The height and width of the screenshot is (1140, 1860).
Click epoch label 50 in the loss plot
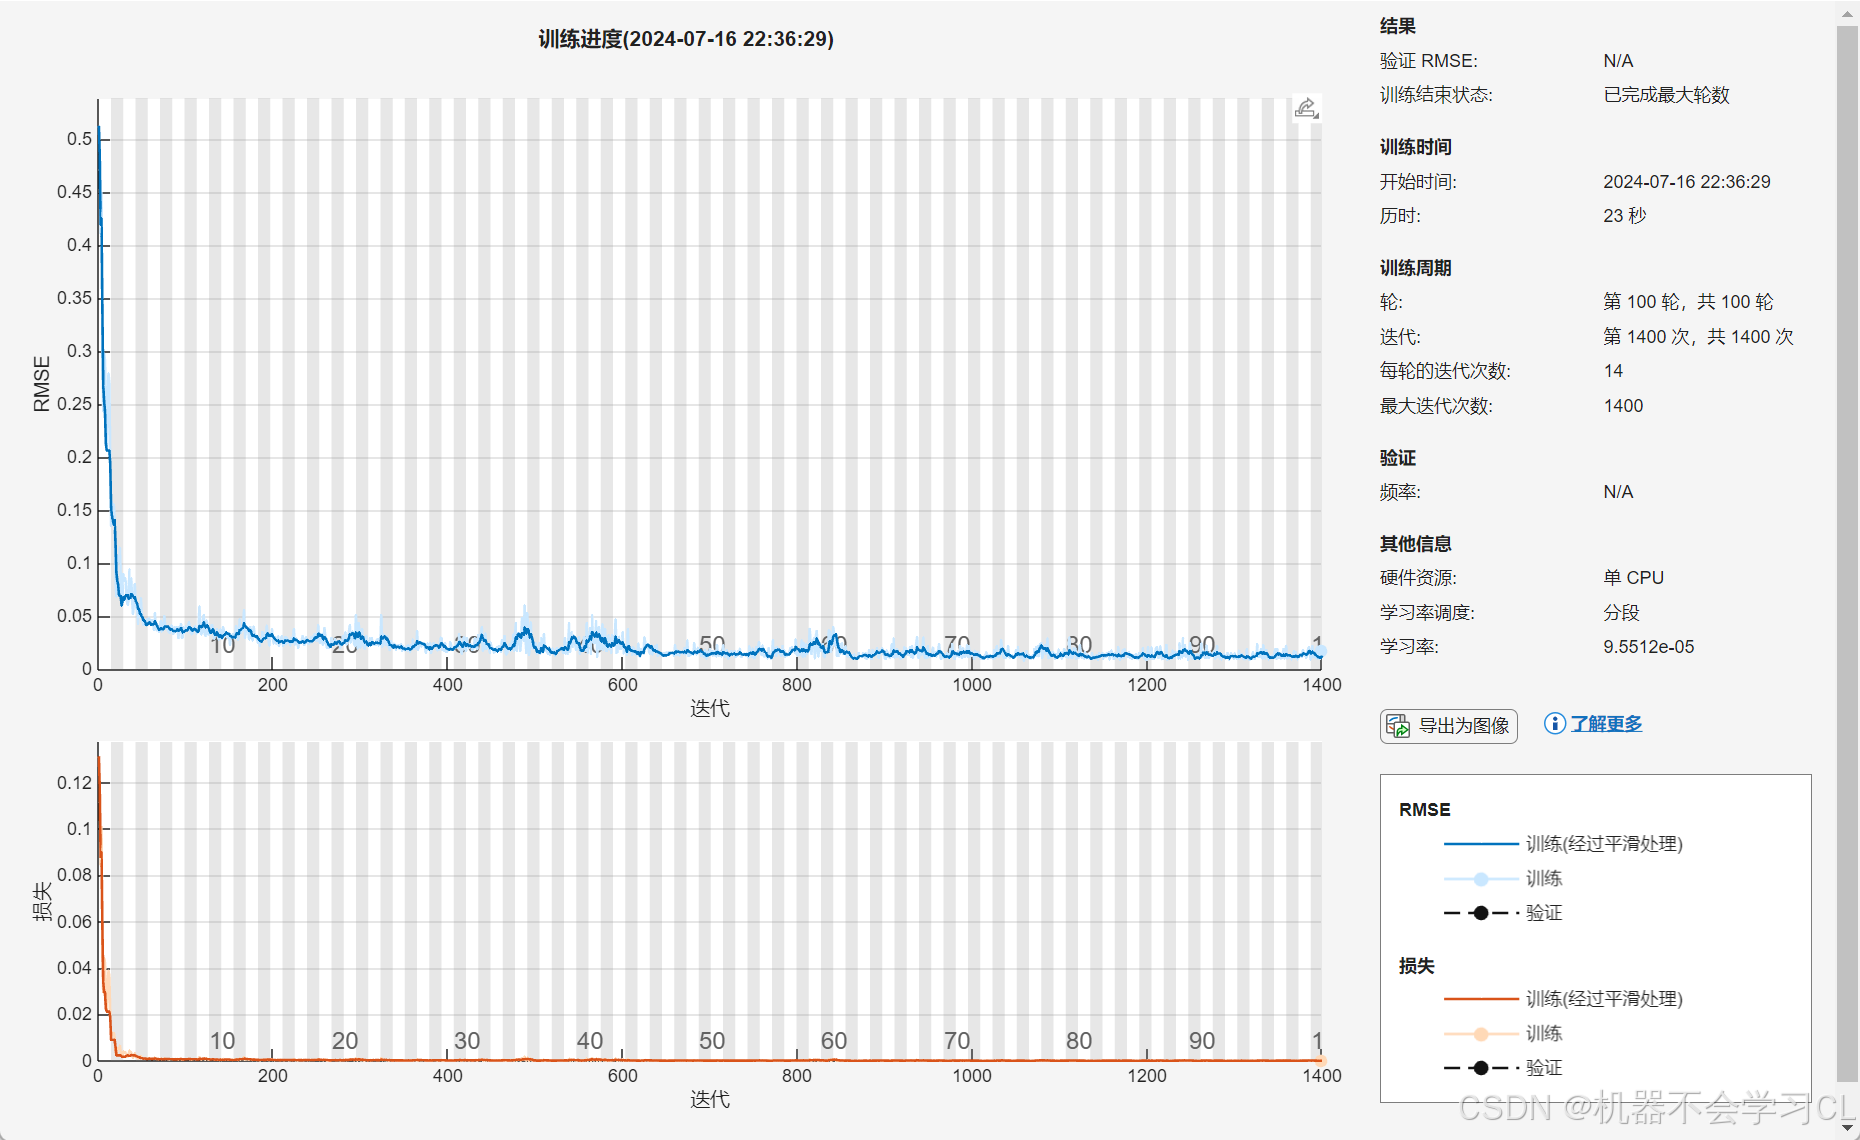[x=712, y=1041]
